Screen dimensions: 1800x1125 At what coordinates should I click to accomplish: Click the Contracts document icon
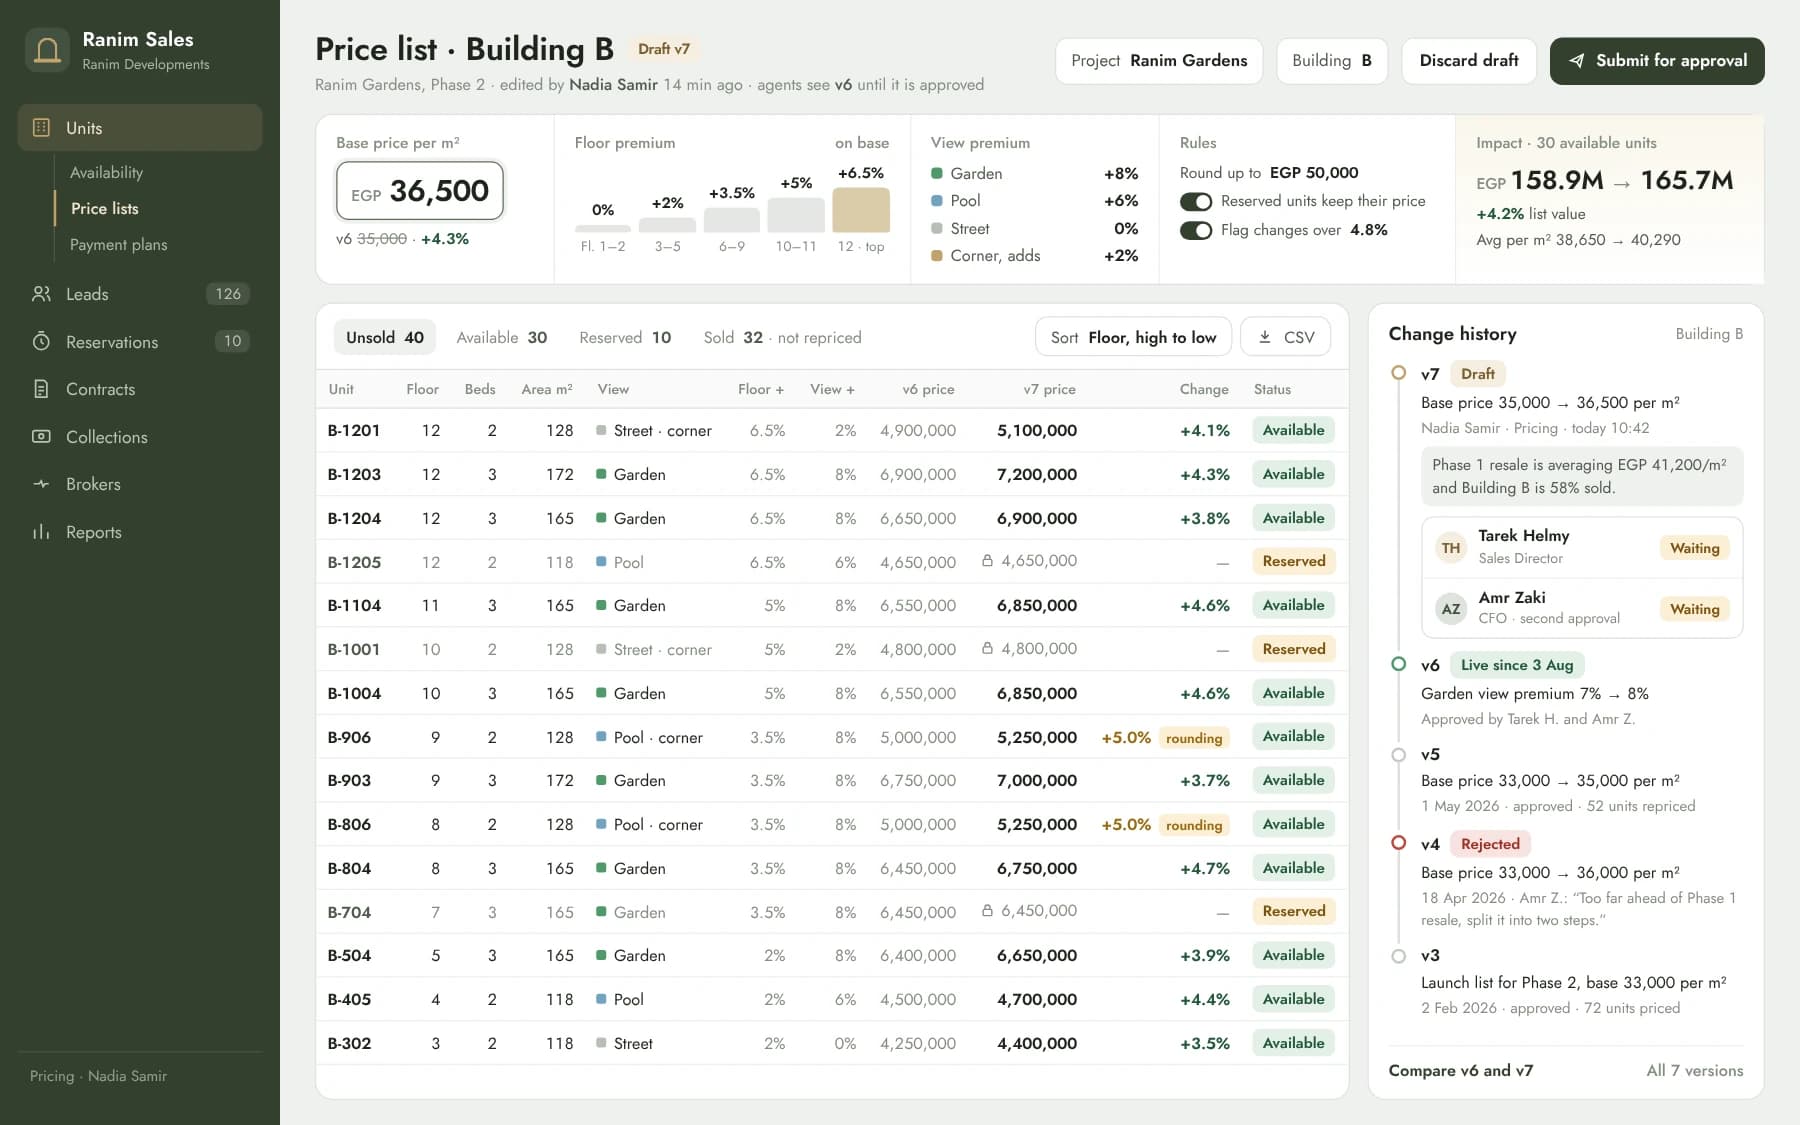click(x=41, y=389)
